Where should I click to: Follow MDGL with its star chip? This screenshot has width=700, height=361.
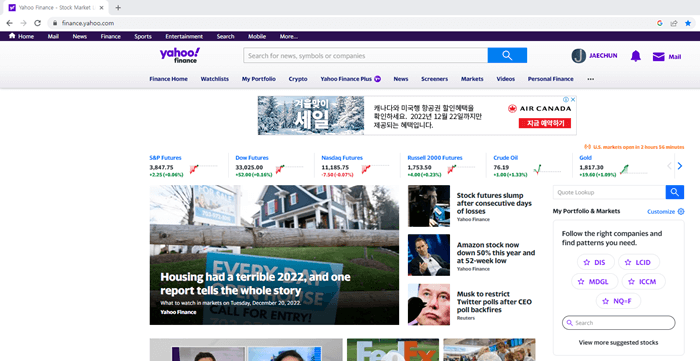coord(595,282)
